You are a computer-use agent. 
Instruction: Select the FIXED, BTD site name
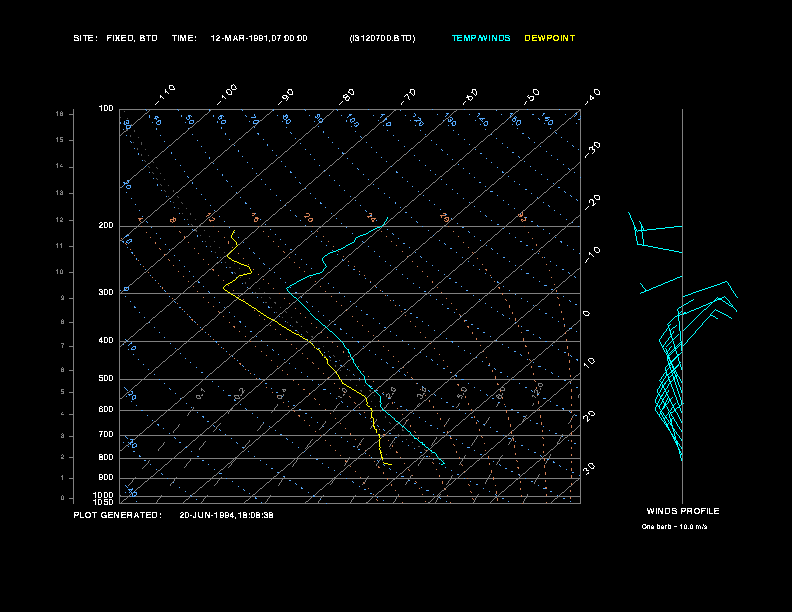click(x=132, y=38)
